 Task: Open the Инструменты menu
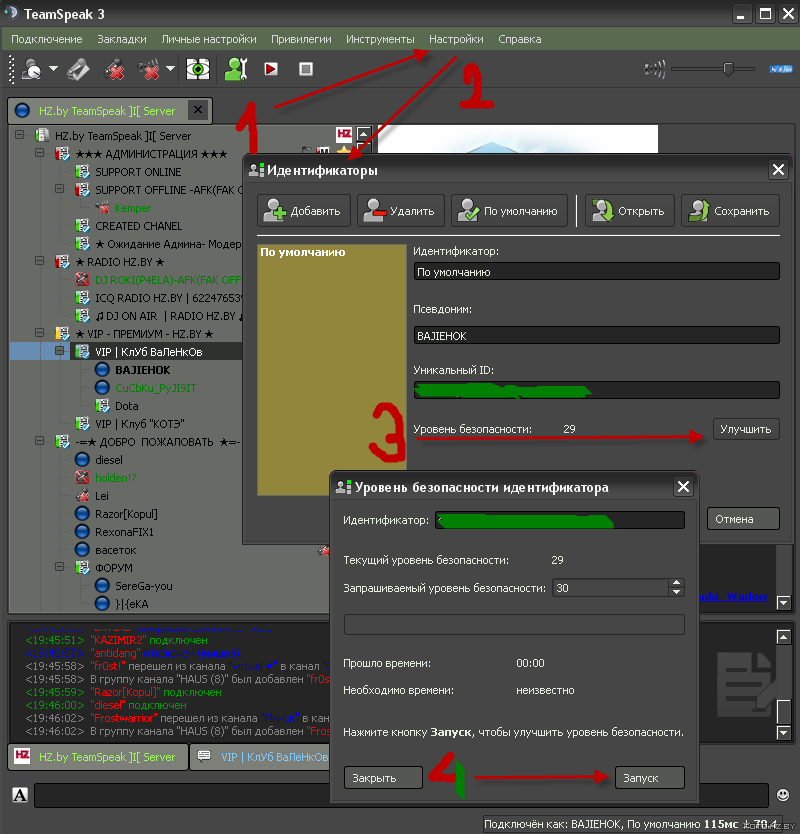380,39
